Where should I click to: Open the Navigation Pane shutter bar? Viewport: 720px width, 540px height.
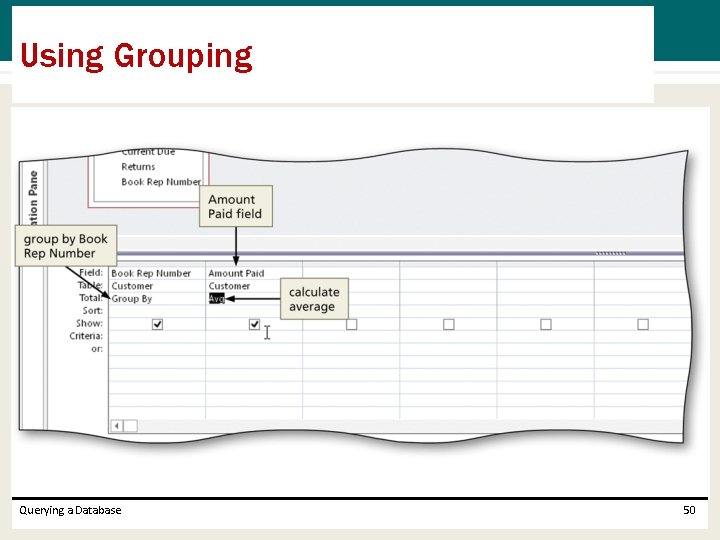point(33,197)
